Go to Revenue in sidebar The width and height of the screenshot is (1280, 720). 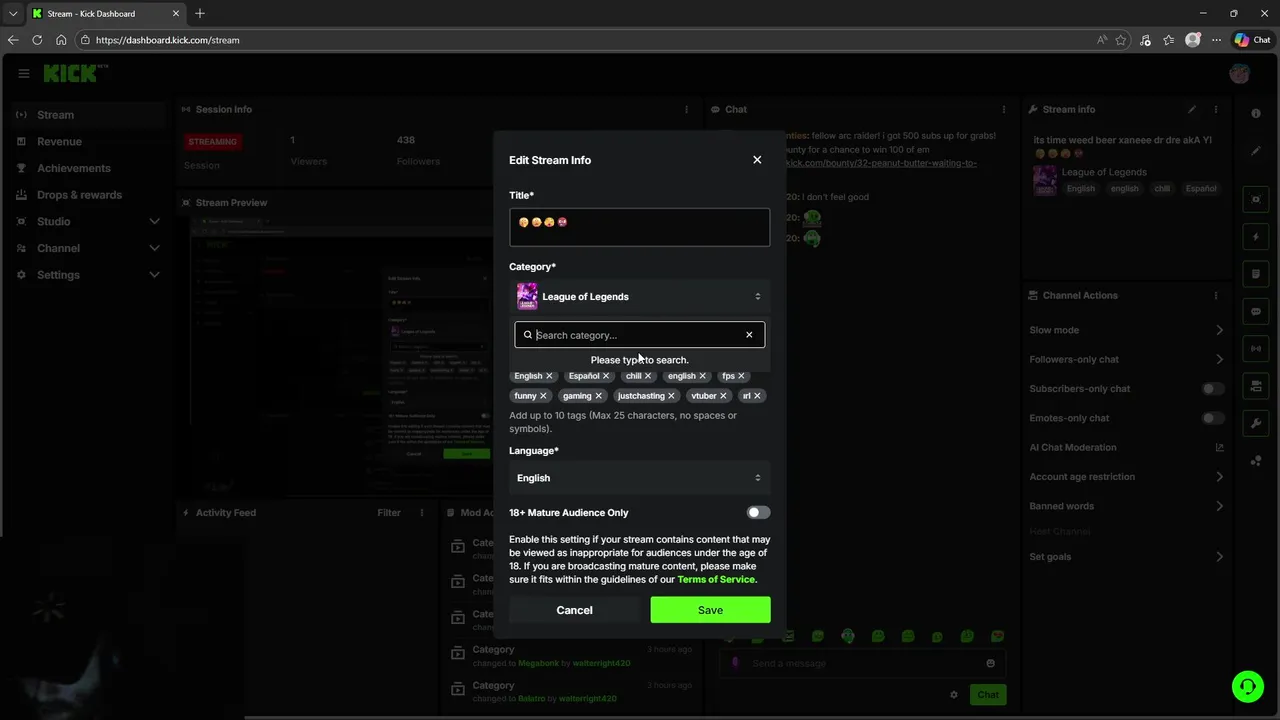pyautogui.click(x=88, y=142)
